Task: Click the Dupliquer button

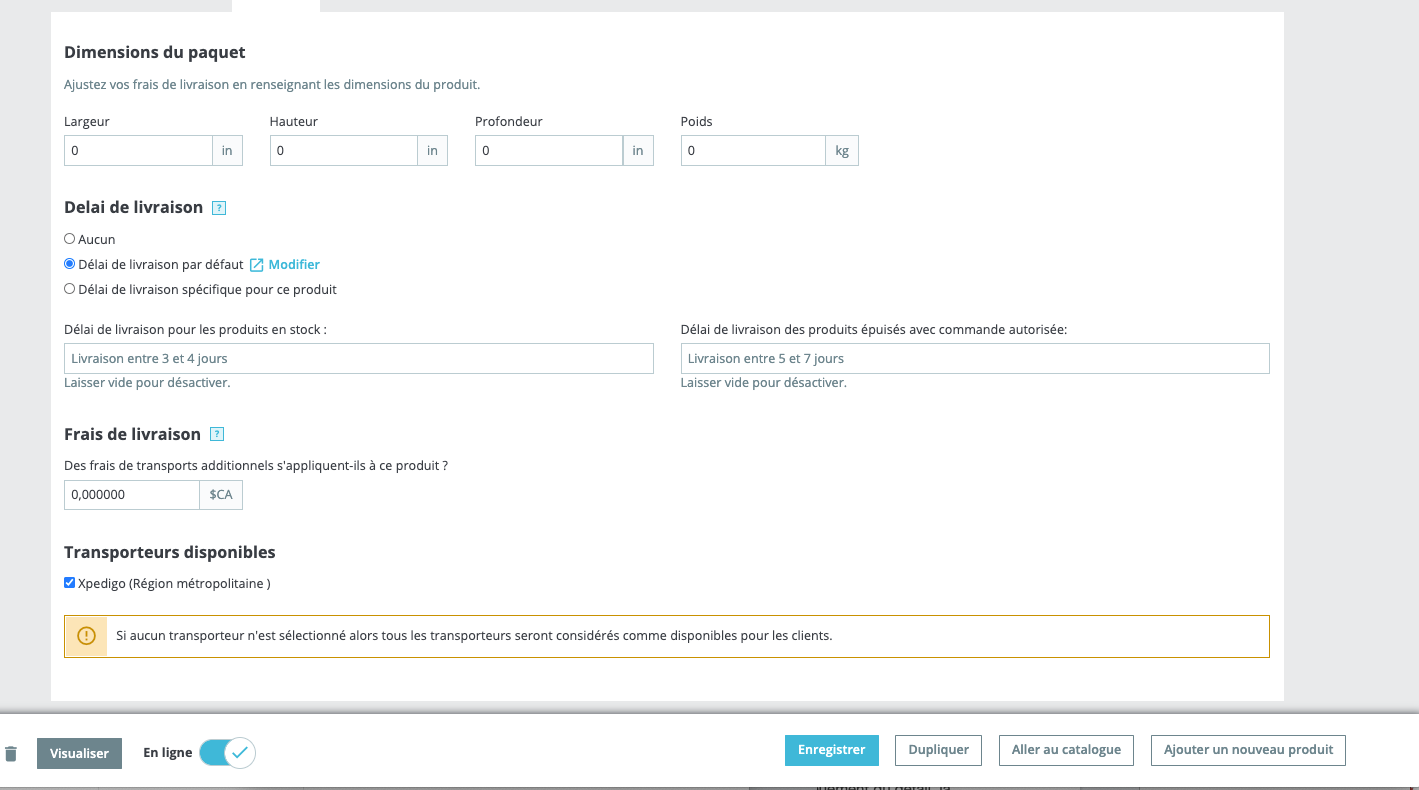Action: tap(938, 750)
